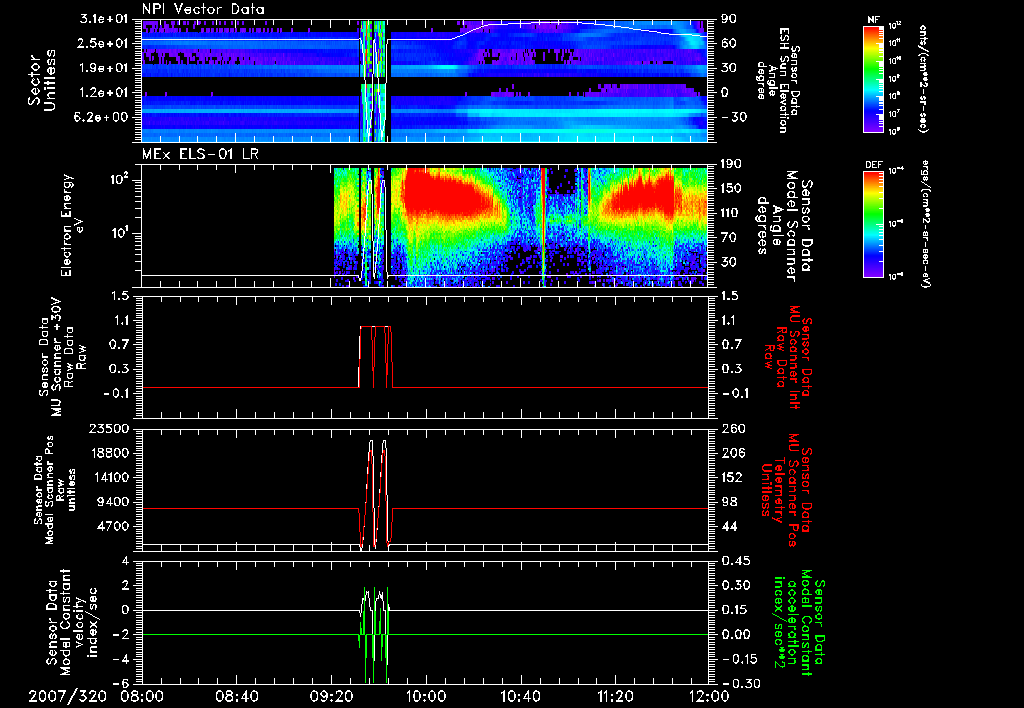Click the "2007/320" date label

tap(67, 696)
